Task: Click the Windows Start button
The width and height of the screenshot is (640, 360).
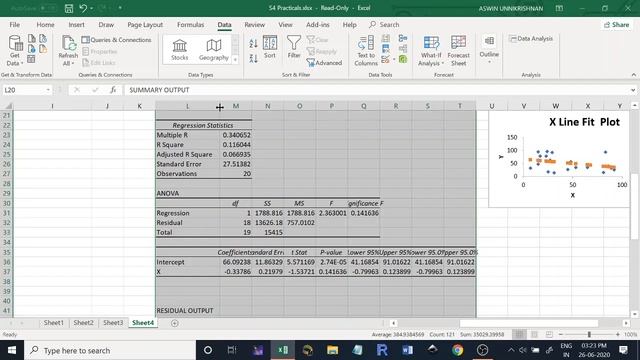Action: click(x=12, y=350)
